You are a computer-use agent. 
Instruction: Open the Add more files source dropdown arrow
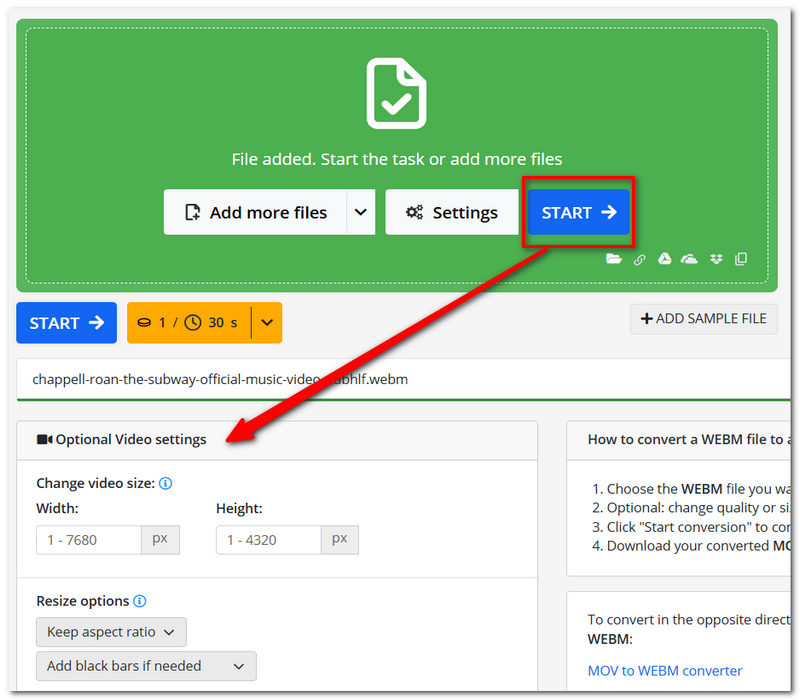(x=361, y=212)
